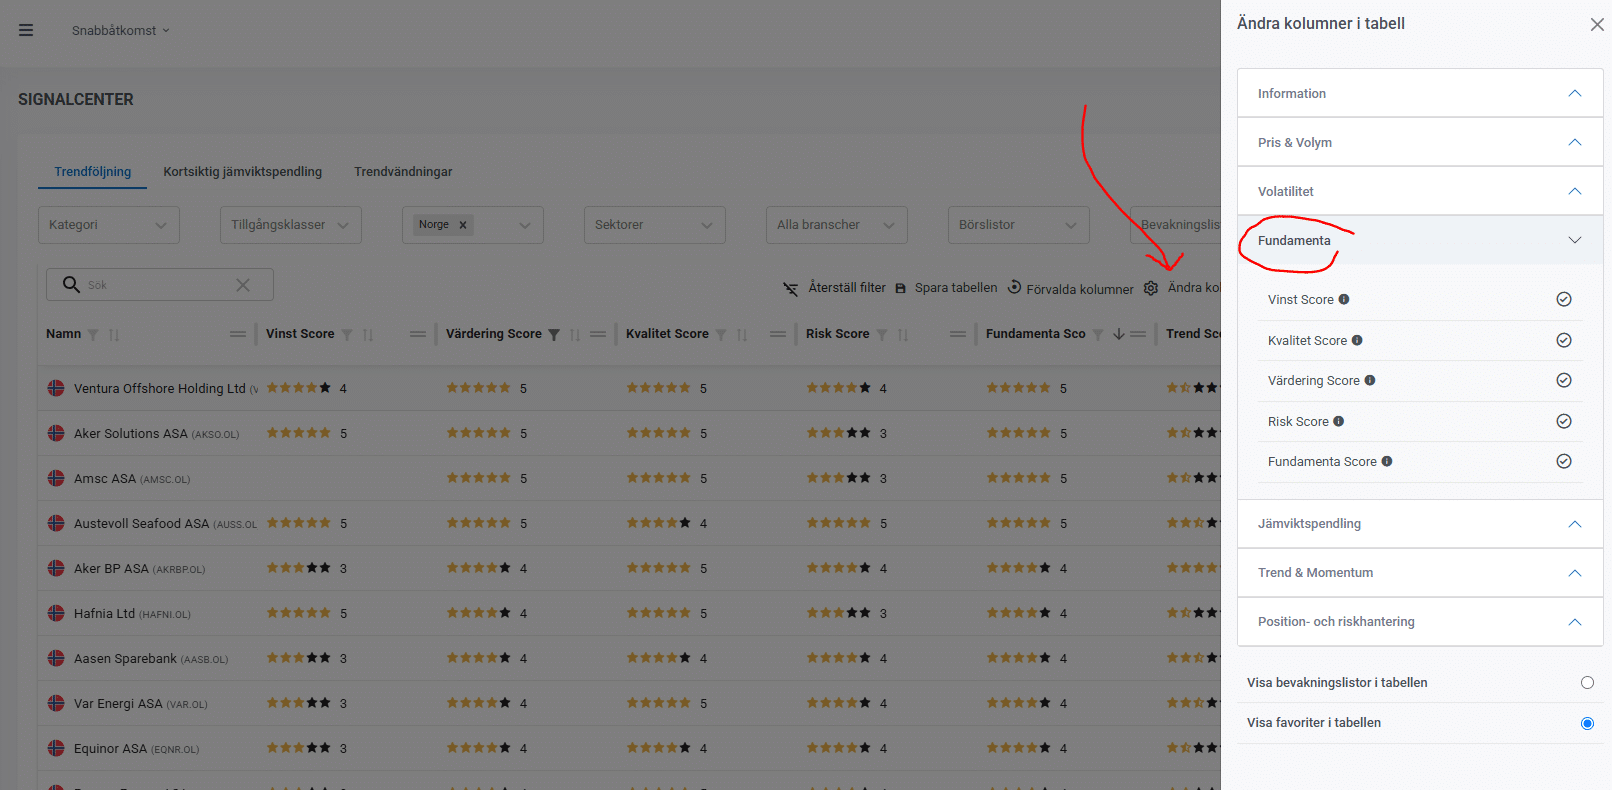
Task: Expand the Volatilitet section
Action: (x=1419, y=191)
